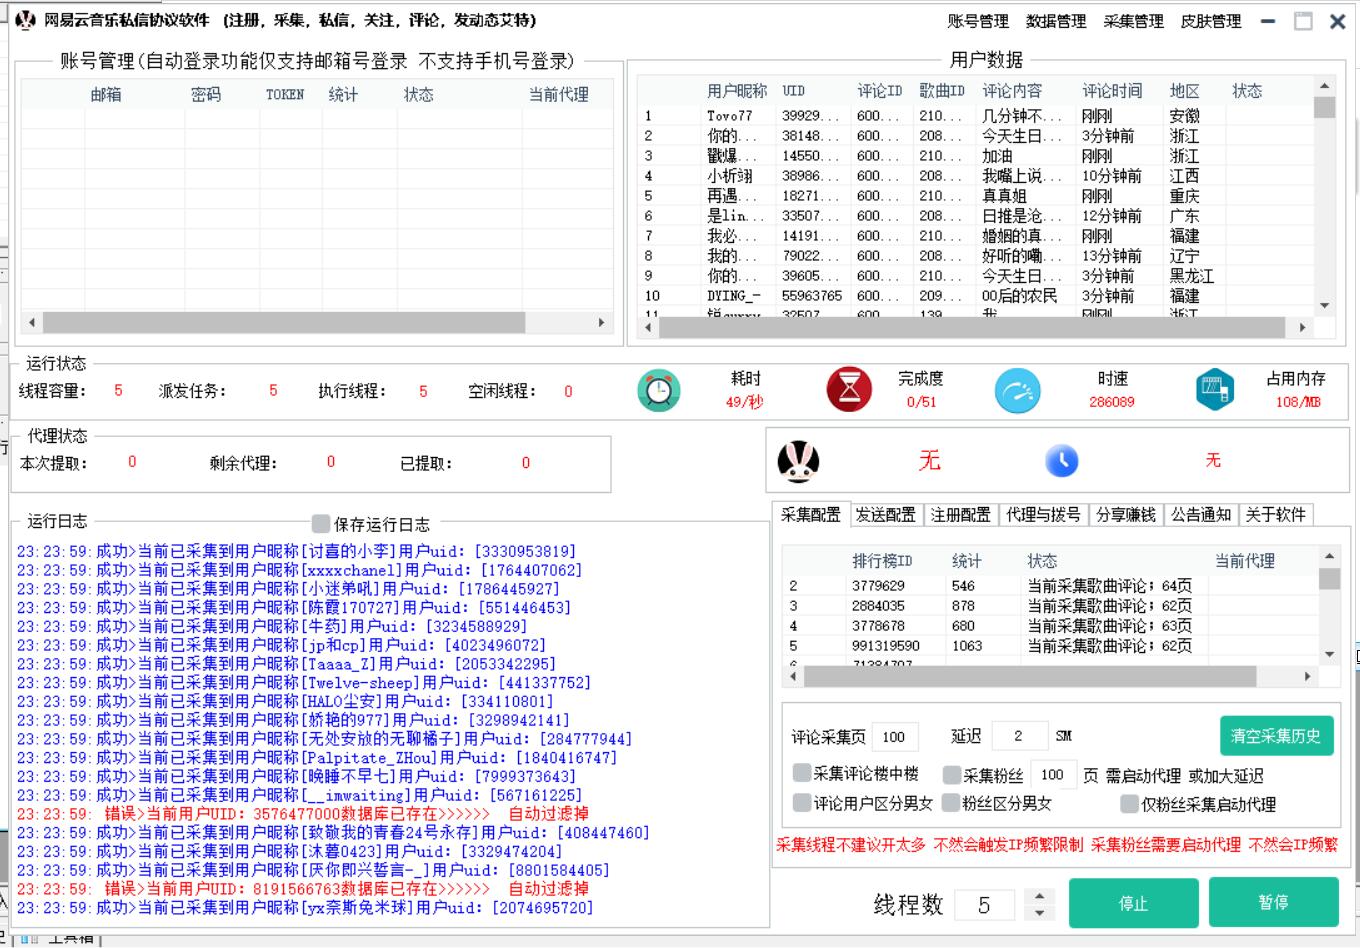This screenshot has width=1360, height=948.
Task: Click the blue clock icon
Action: pos(1062,461)
